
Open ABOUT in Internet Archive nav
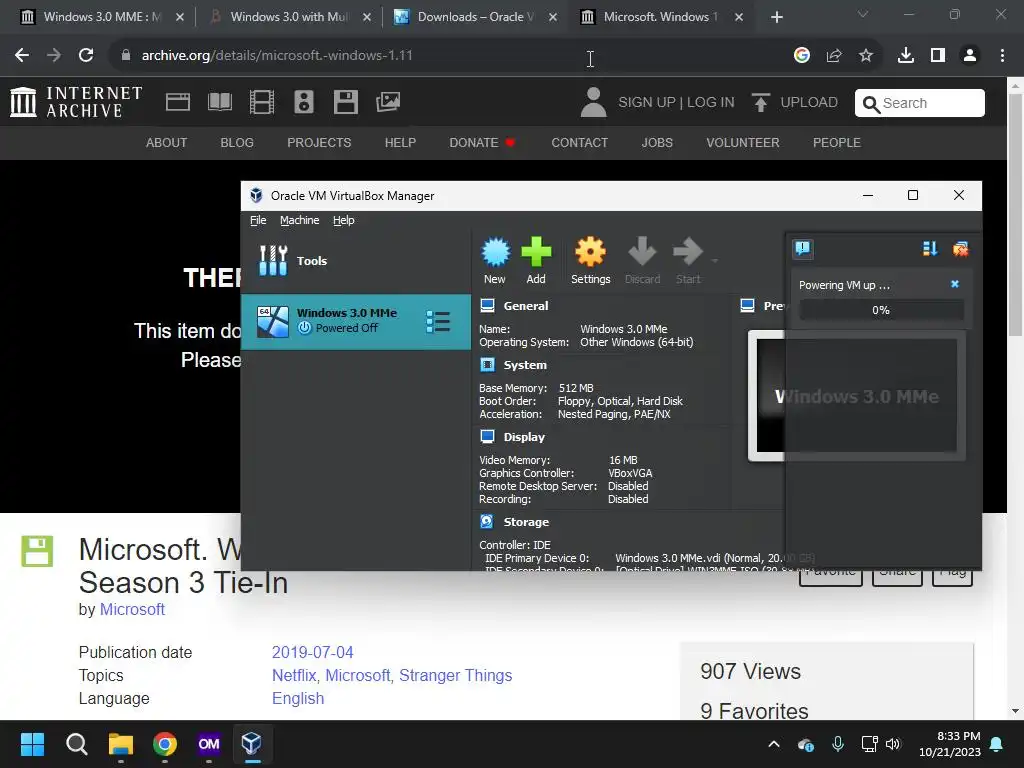167,142
